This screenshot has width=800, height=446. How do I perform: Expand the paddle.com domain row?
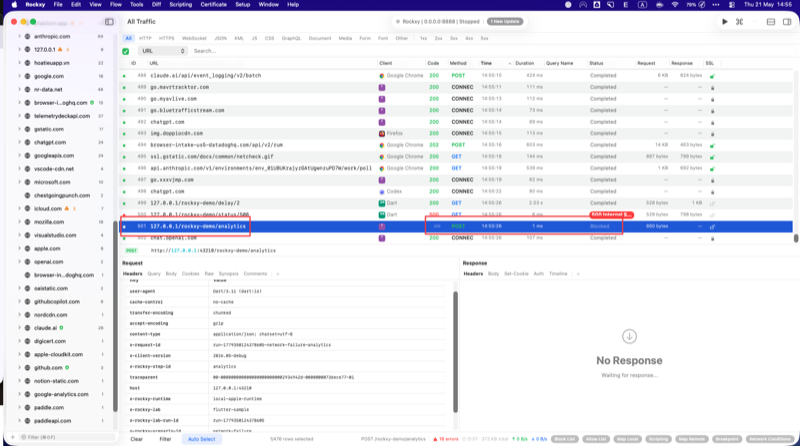point(19,407)
